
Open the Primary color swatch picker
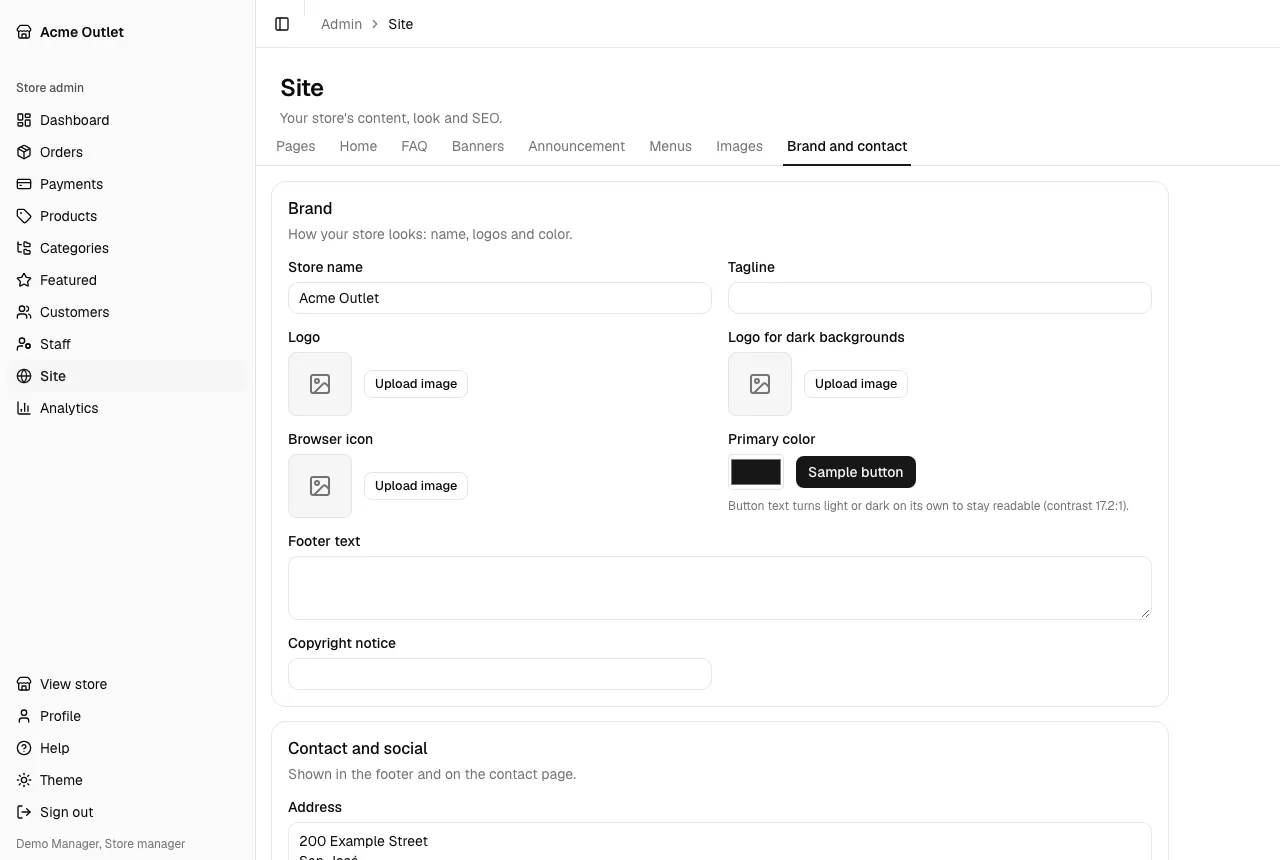(756, 472)
